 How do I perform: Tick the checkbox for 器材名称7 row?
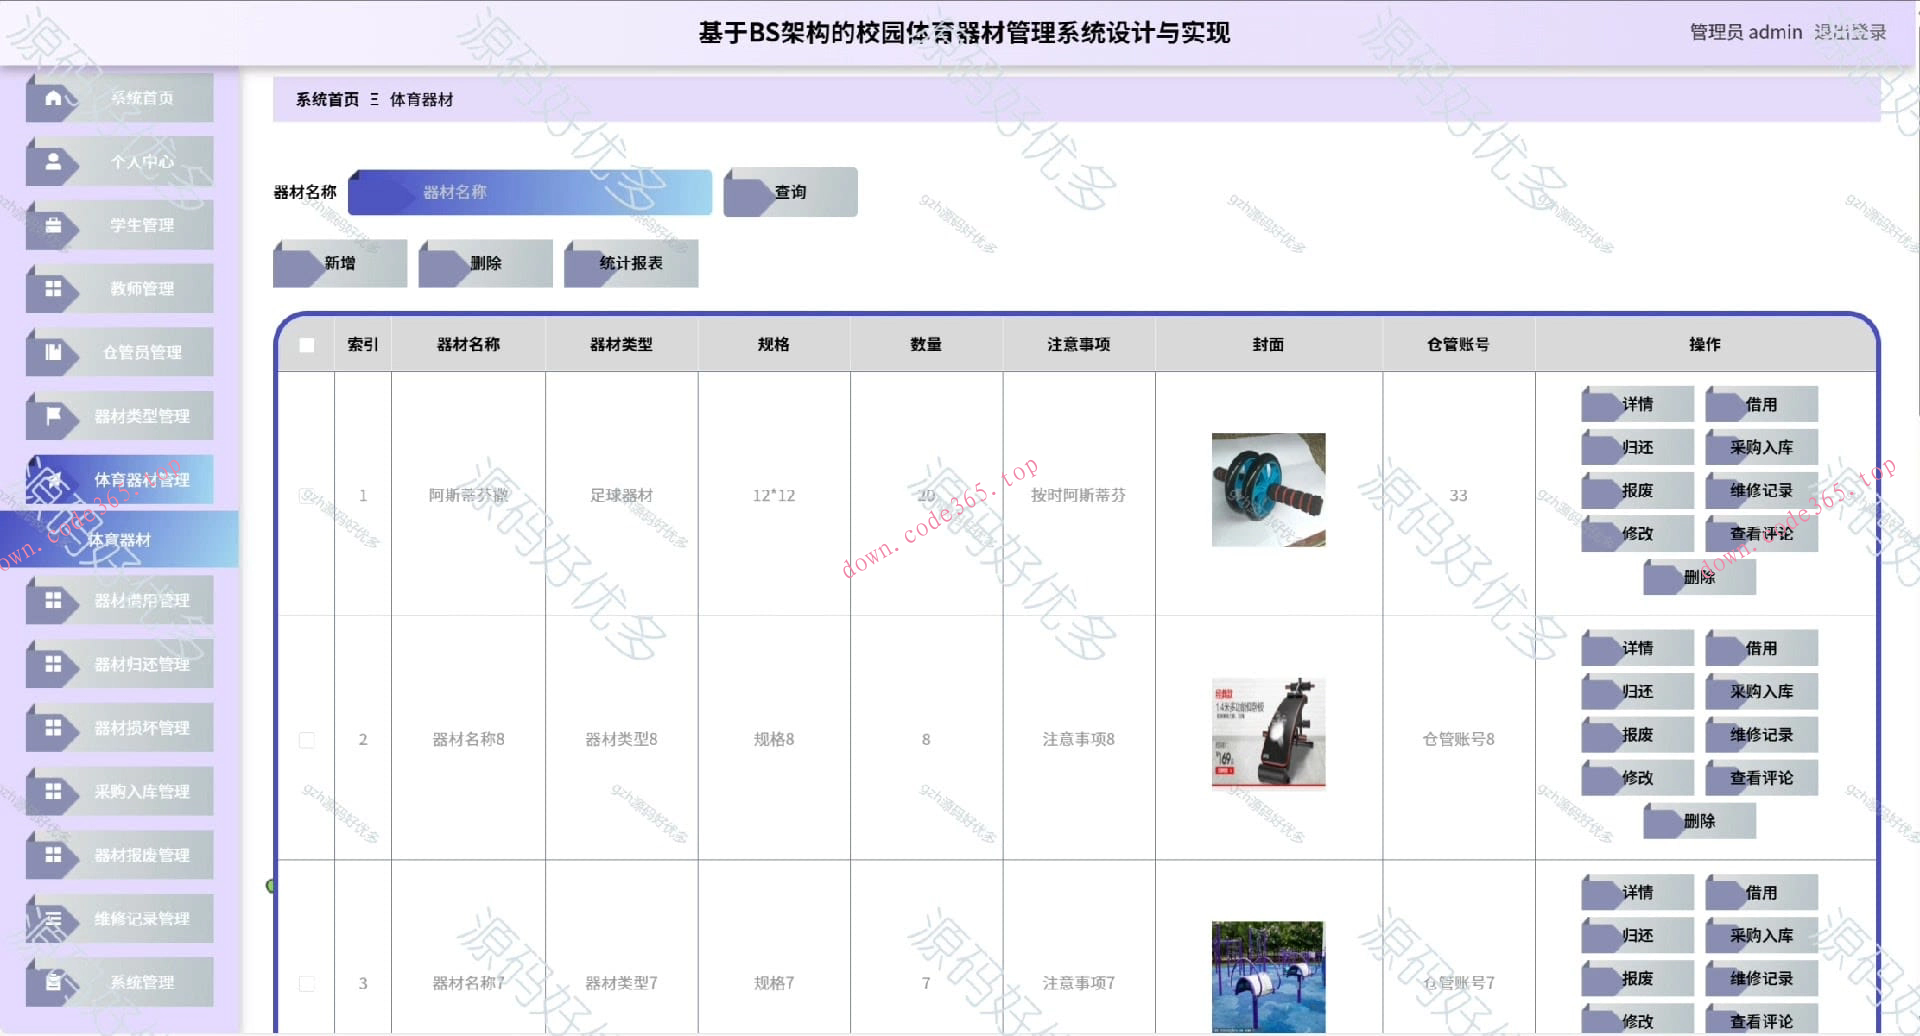(x=307, y=984)
